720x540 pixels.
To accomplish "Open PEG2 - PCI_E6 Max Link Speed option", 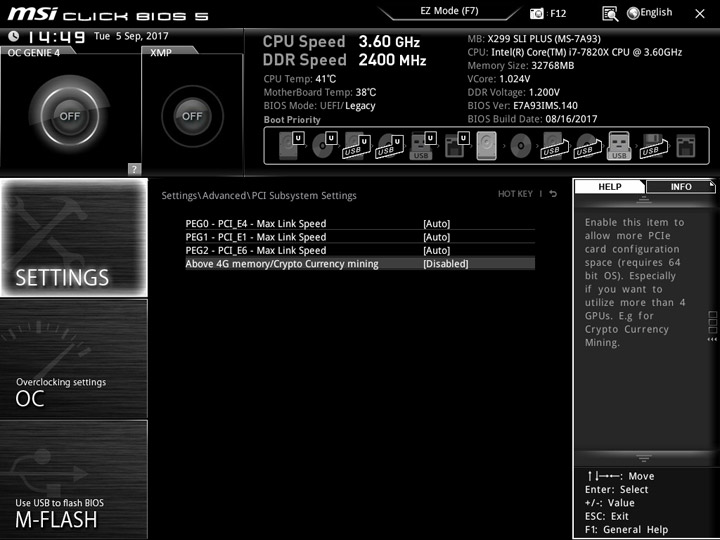I will coord(360,250).
